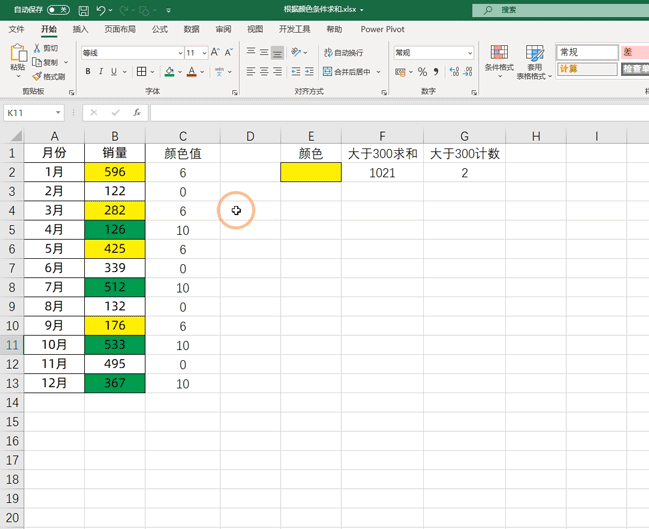Viewport: 649px width, 529px height.
Task: Click the Increase Indent icon
Action: click(x=309, y=71)
